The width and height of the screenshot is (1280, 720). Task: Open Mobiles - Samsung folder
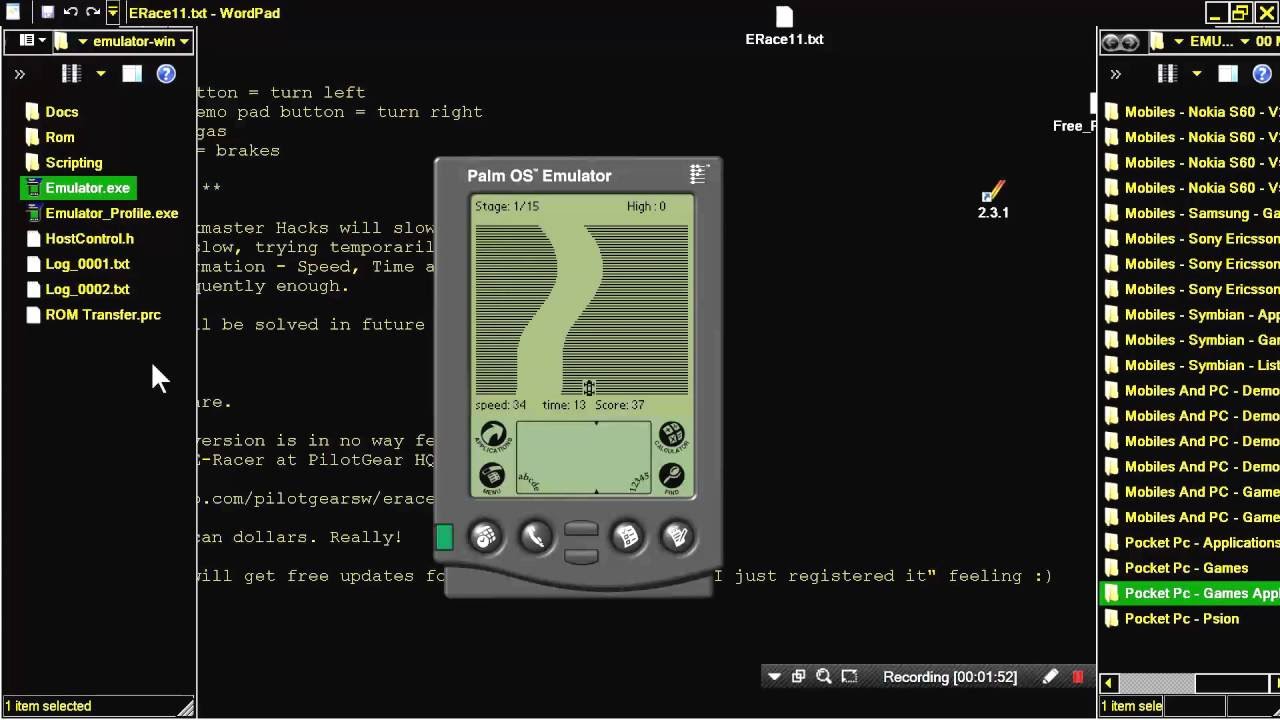pyautogui.click(x=1190, y=213)
